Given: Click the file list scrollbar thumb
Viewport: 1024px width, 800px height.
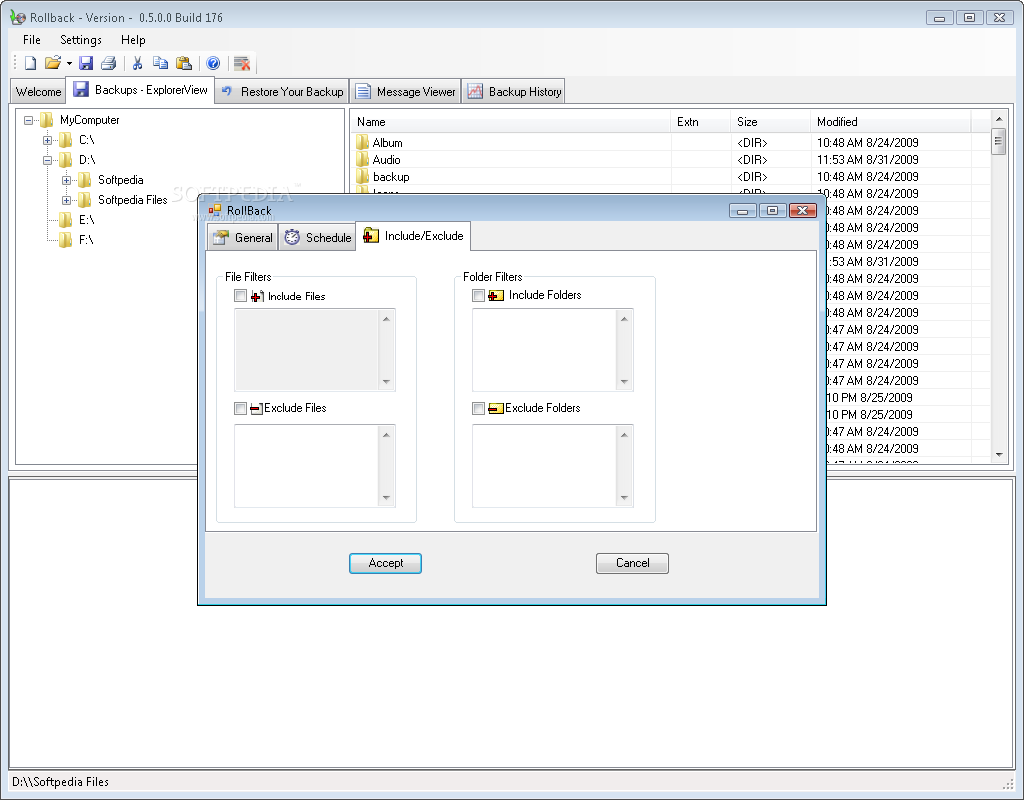Looking at the screenshot, I should pyautogui.click(x=999, y=141).
